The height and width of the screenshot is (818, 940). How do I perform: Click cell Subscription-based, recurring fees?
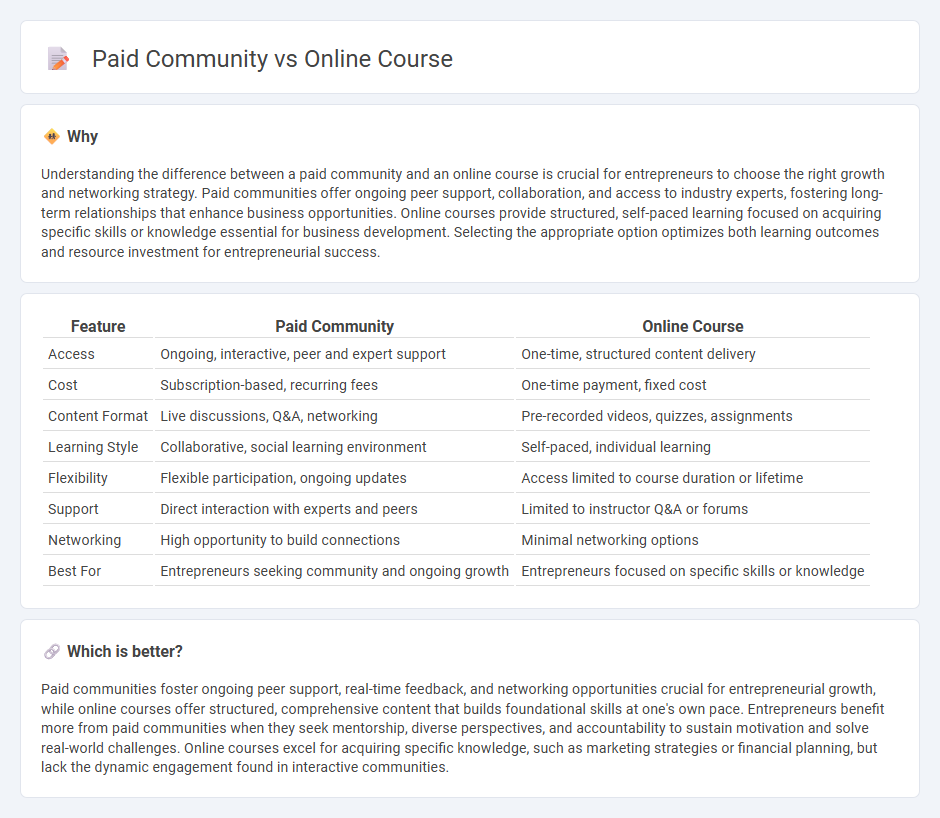click(x=335, y=385)
